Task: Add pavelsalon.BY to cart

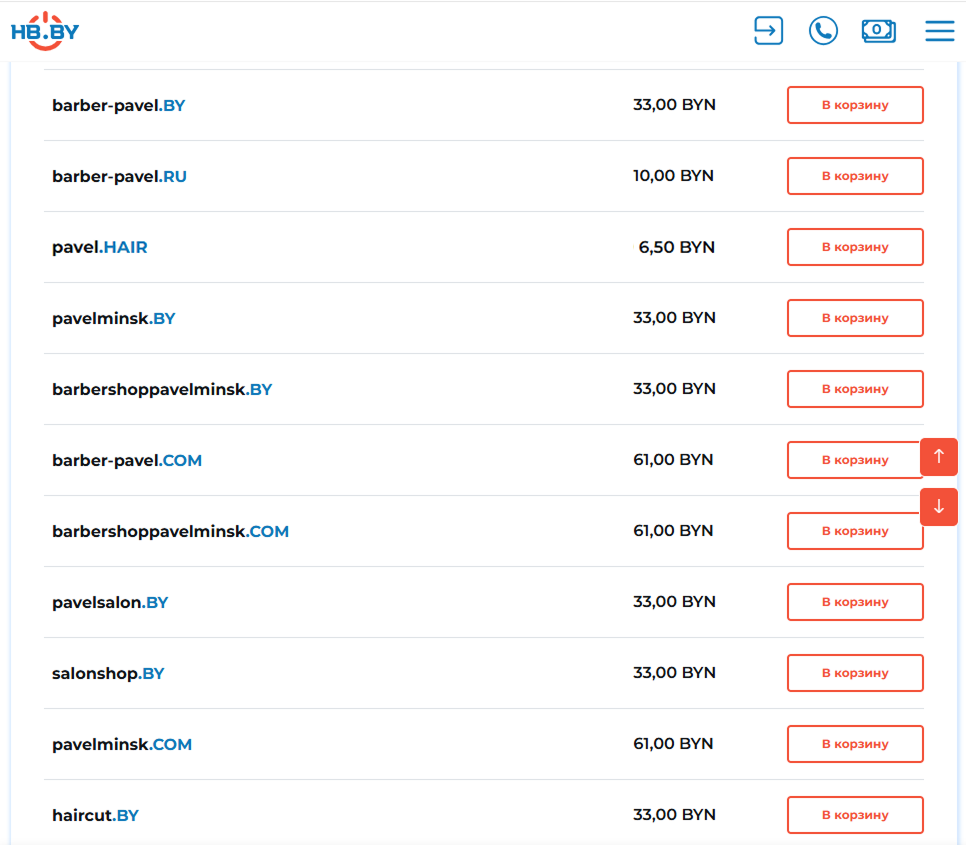Action: pyautogui.click(x=854, y=602)
